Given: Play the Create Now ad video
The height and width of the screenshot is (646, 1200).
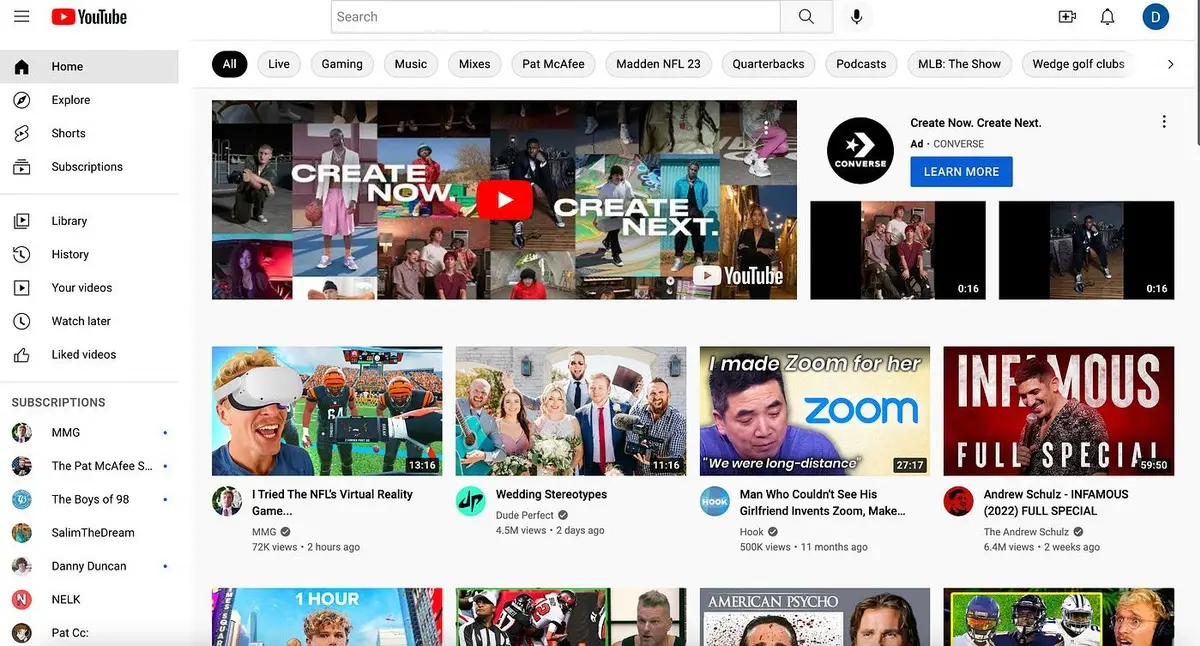Looking at the screenshot, I should point(504,200).
